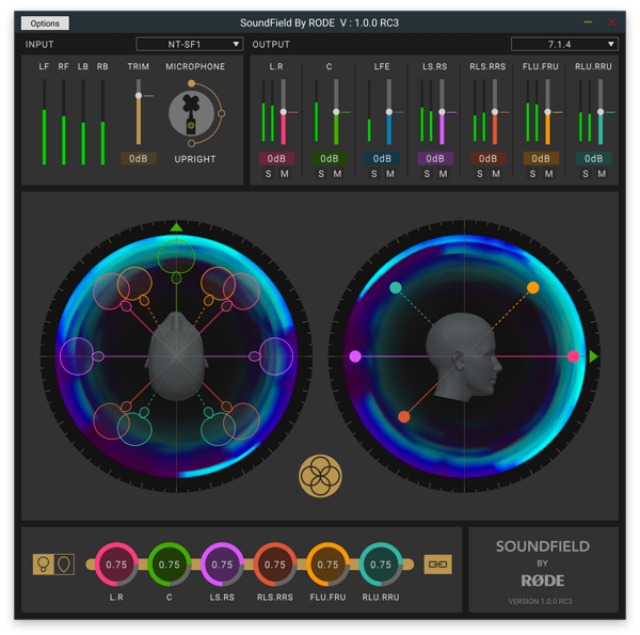Image resolution: width=640 pixels, height=635 pixels.
Task: Click the green elevation arrow on side-view dial
Action: click(x=594, y=357)
